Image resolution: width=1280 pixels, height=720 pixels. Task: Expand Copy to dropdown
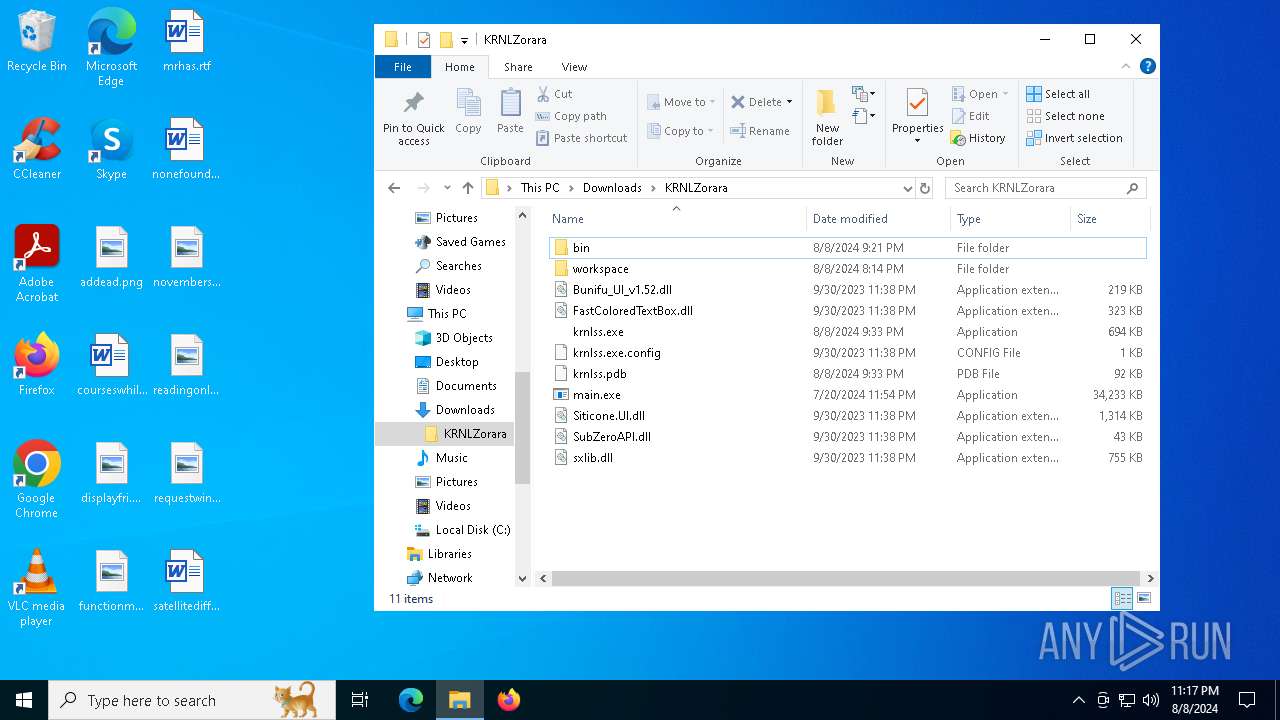[x=711, y=131]
